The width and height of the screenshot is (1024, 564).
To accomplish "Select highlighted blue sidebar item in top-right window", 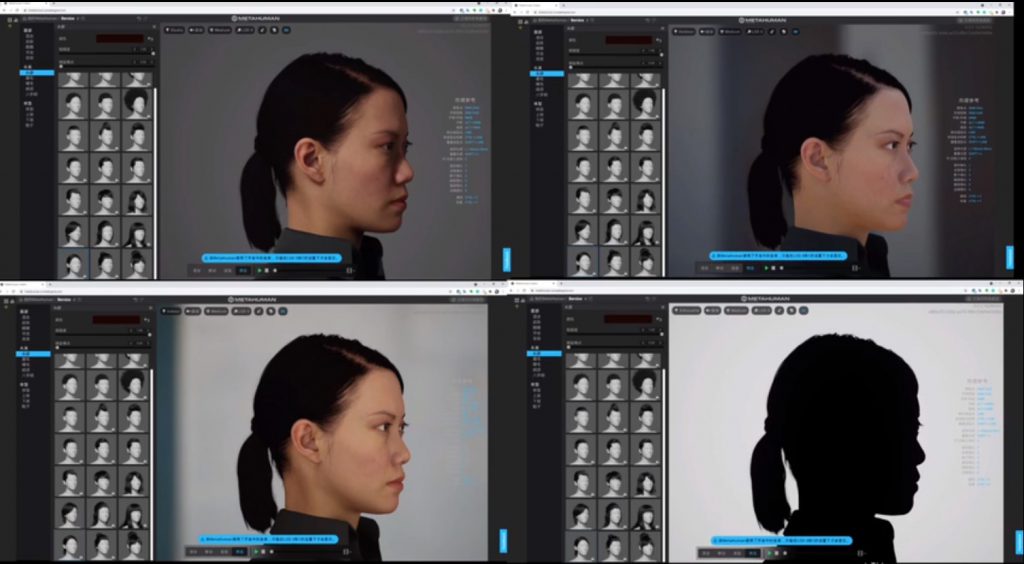I will pos(547,74).
